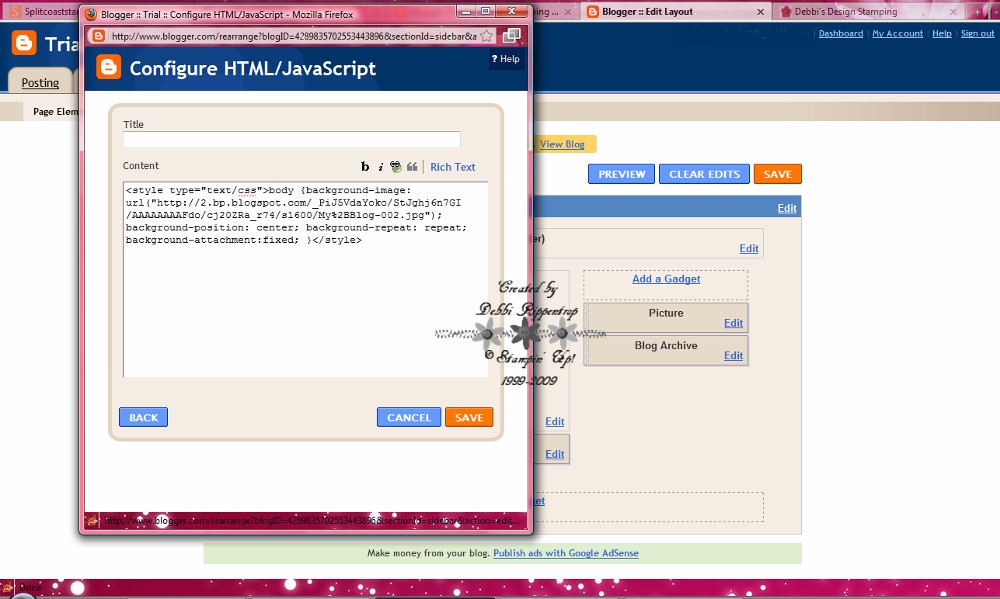Click the View Blog link
This screenshot has width=1000, height=599.
click(562, 144)
